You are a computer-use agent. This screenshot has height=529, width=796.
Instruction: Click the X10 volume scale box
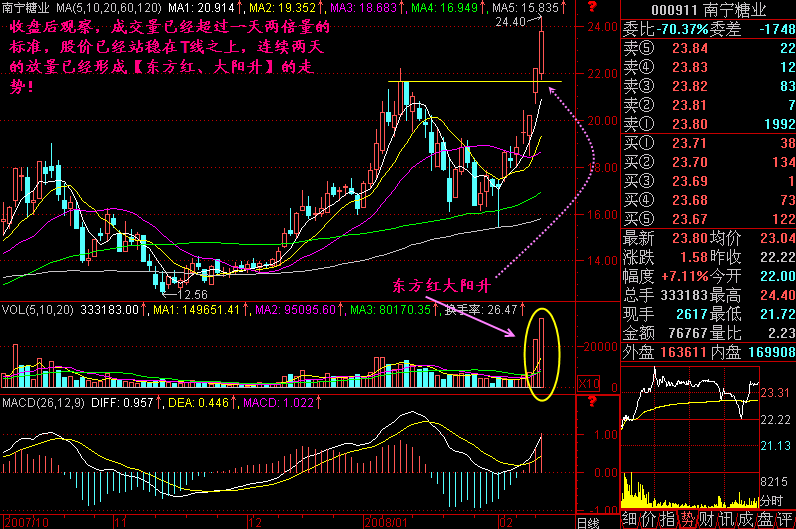(587, 385)
